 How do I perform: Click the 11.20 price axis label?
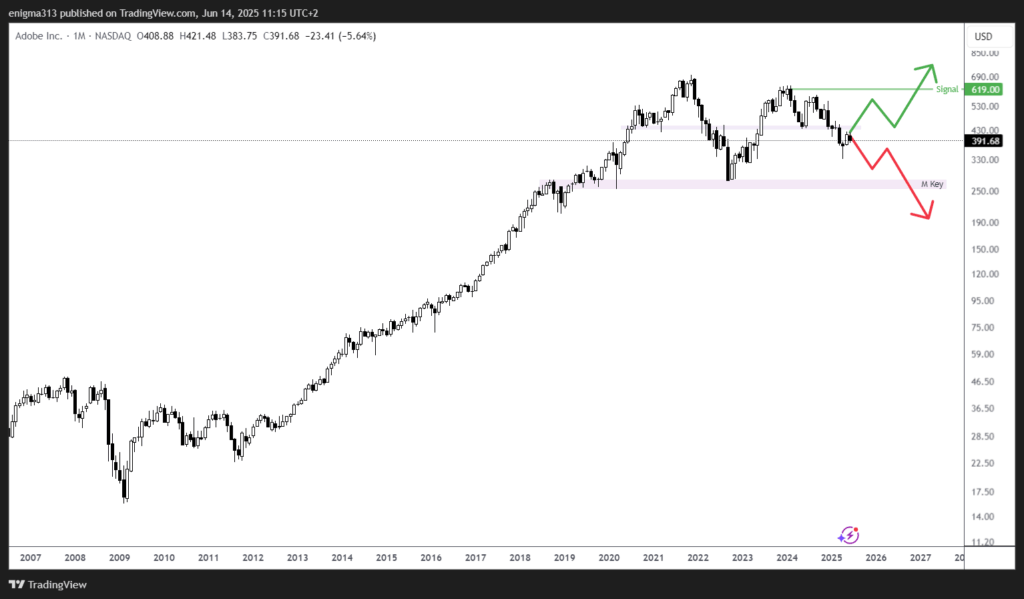[x=983, y=542]
